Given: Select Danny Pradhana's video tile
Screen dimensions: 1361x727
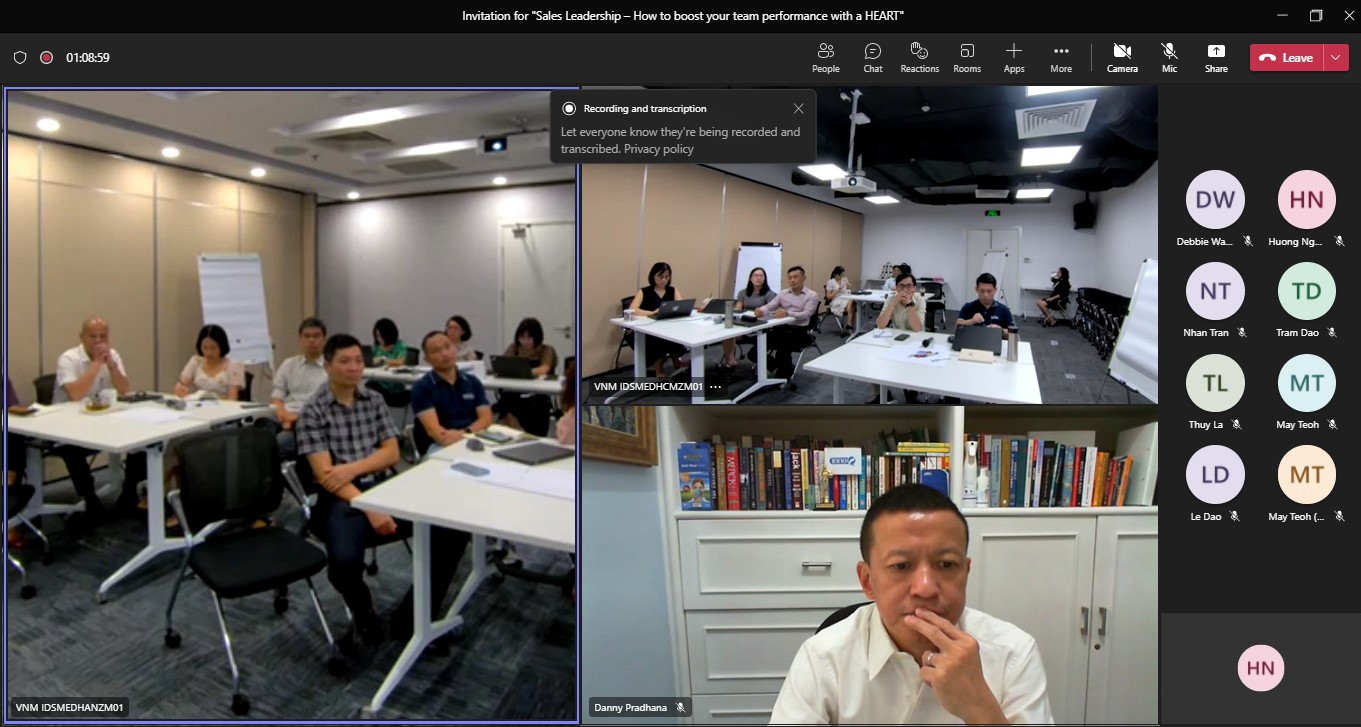Looking at the screenshot, I should click(x=870, y=564).
